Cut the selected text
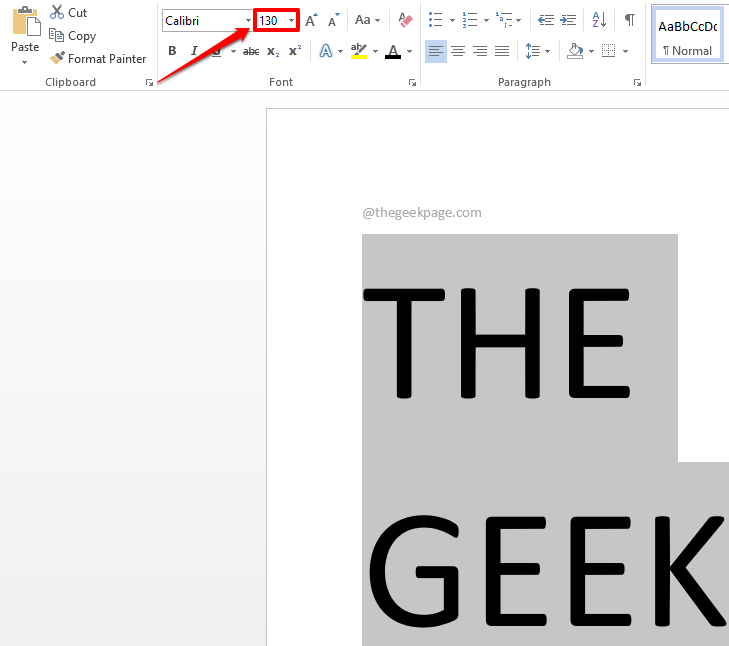This screenshot has height=646, width=729. click(x=68, y=13)
